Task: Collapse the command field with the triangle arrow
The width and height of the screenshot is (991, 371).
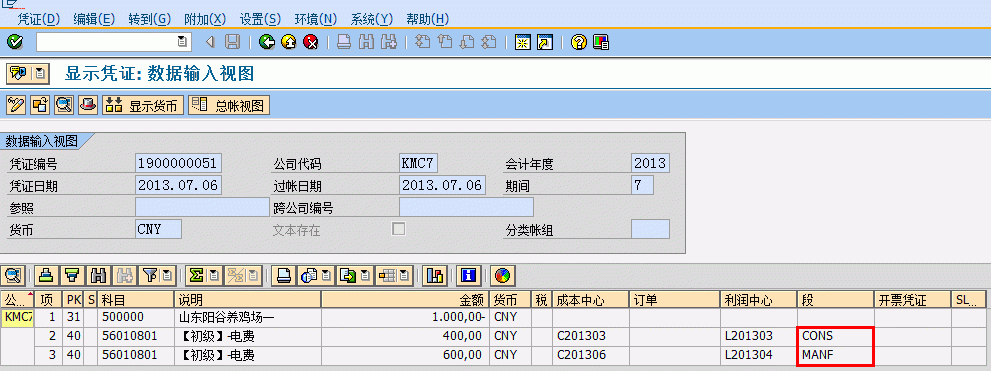Action: [x=210, y=42]
